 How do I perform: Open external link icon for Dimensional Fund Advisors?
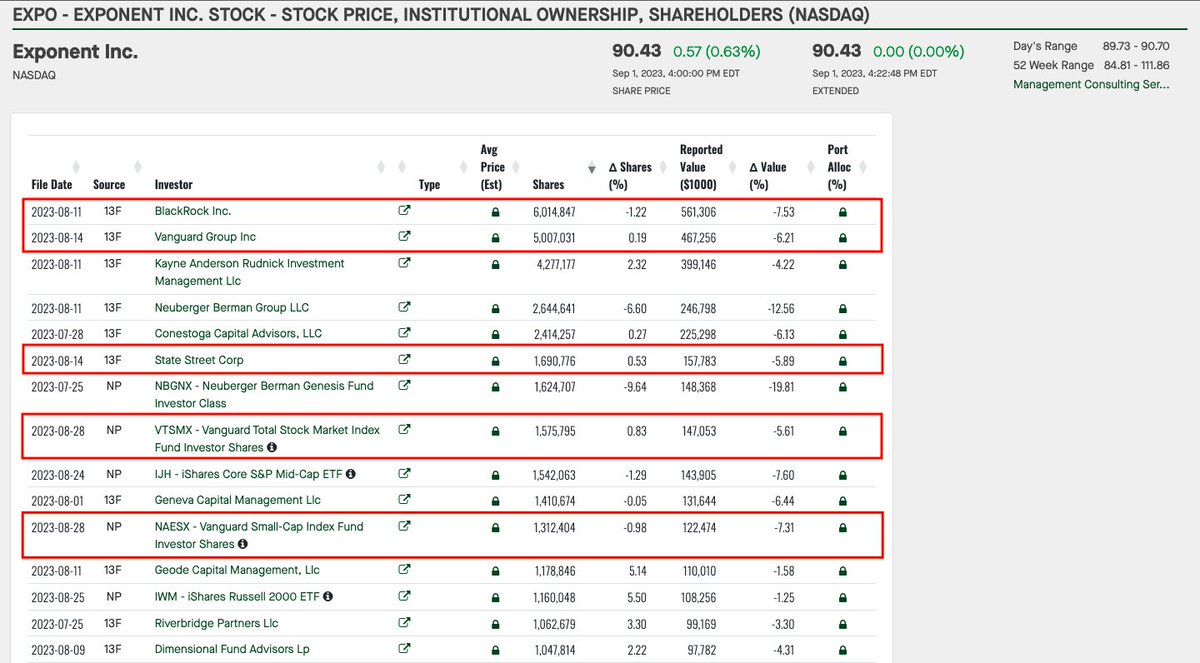click(x=404, y=648)
